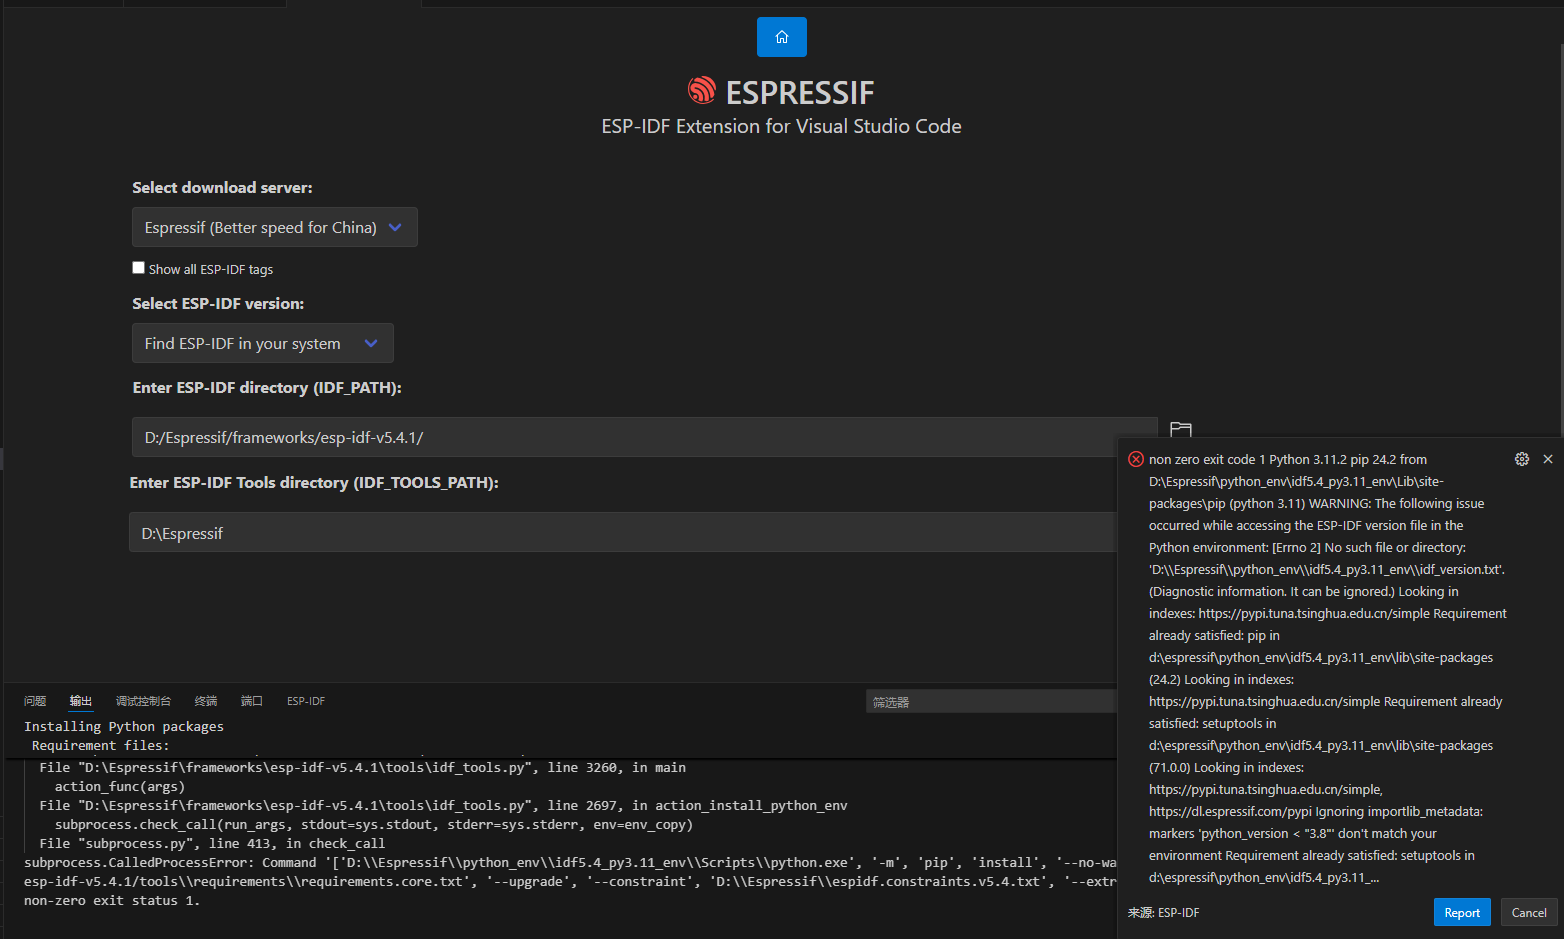This screenshot has width=1564, height=939.
Task: Click the IDF_TOOLS_PATH input field
Action: (x=623, y=532)
